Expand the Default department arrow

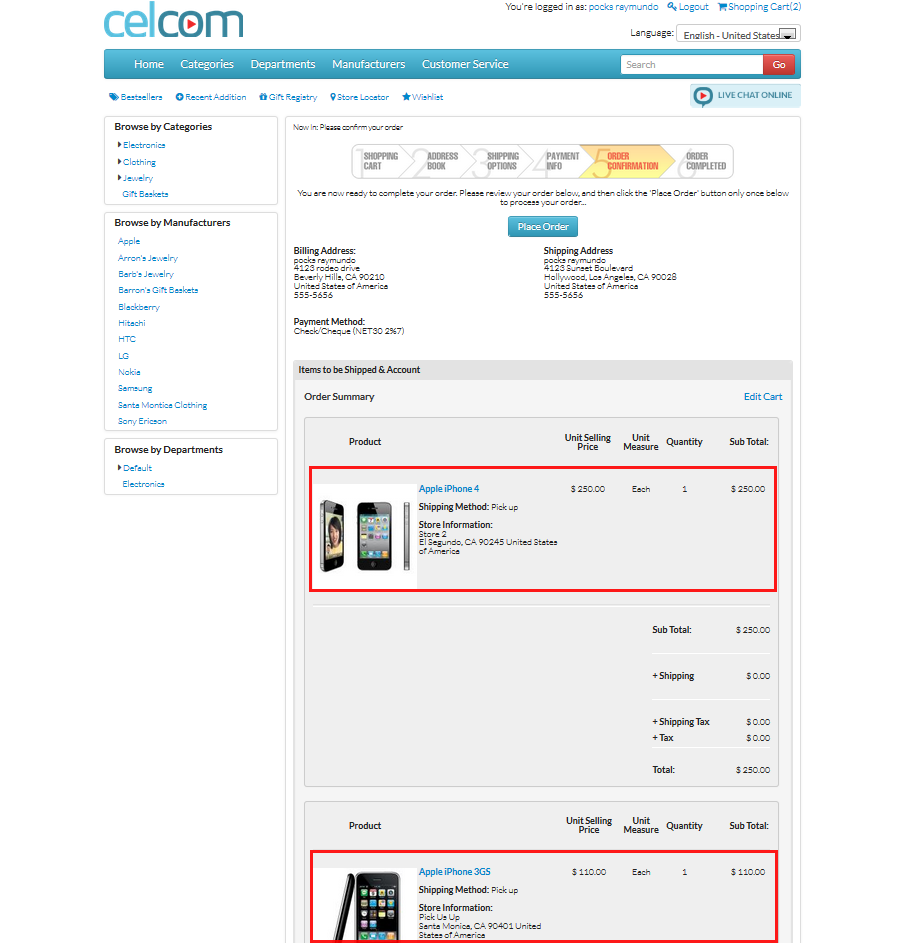[120, 467]
